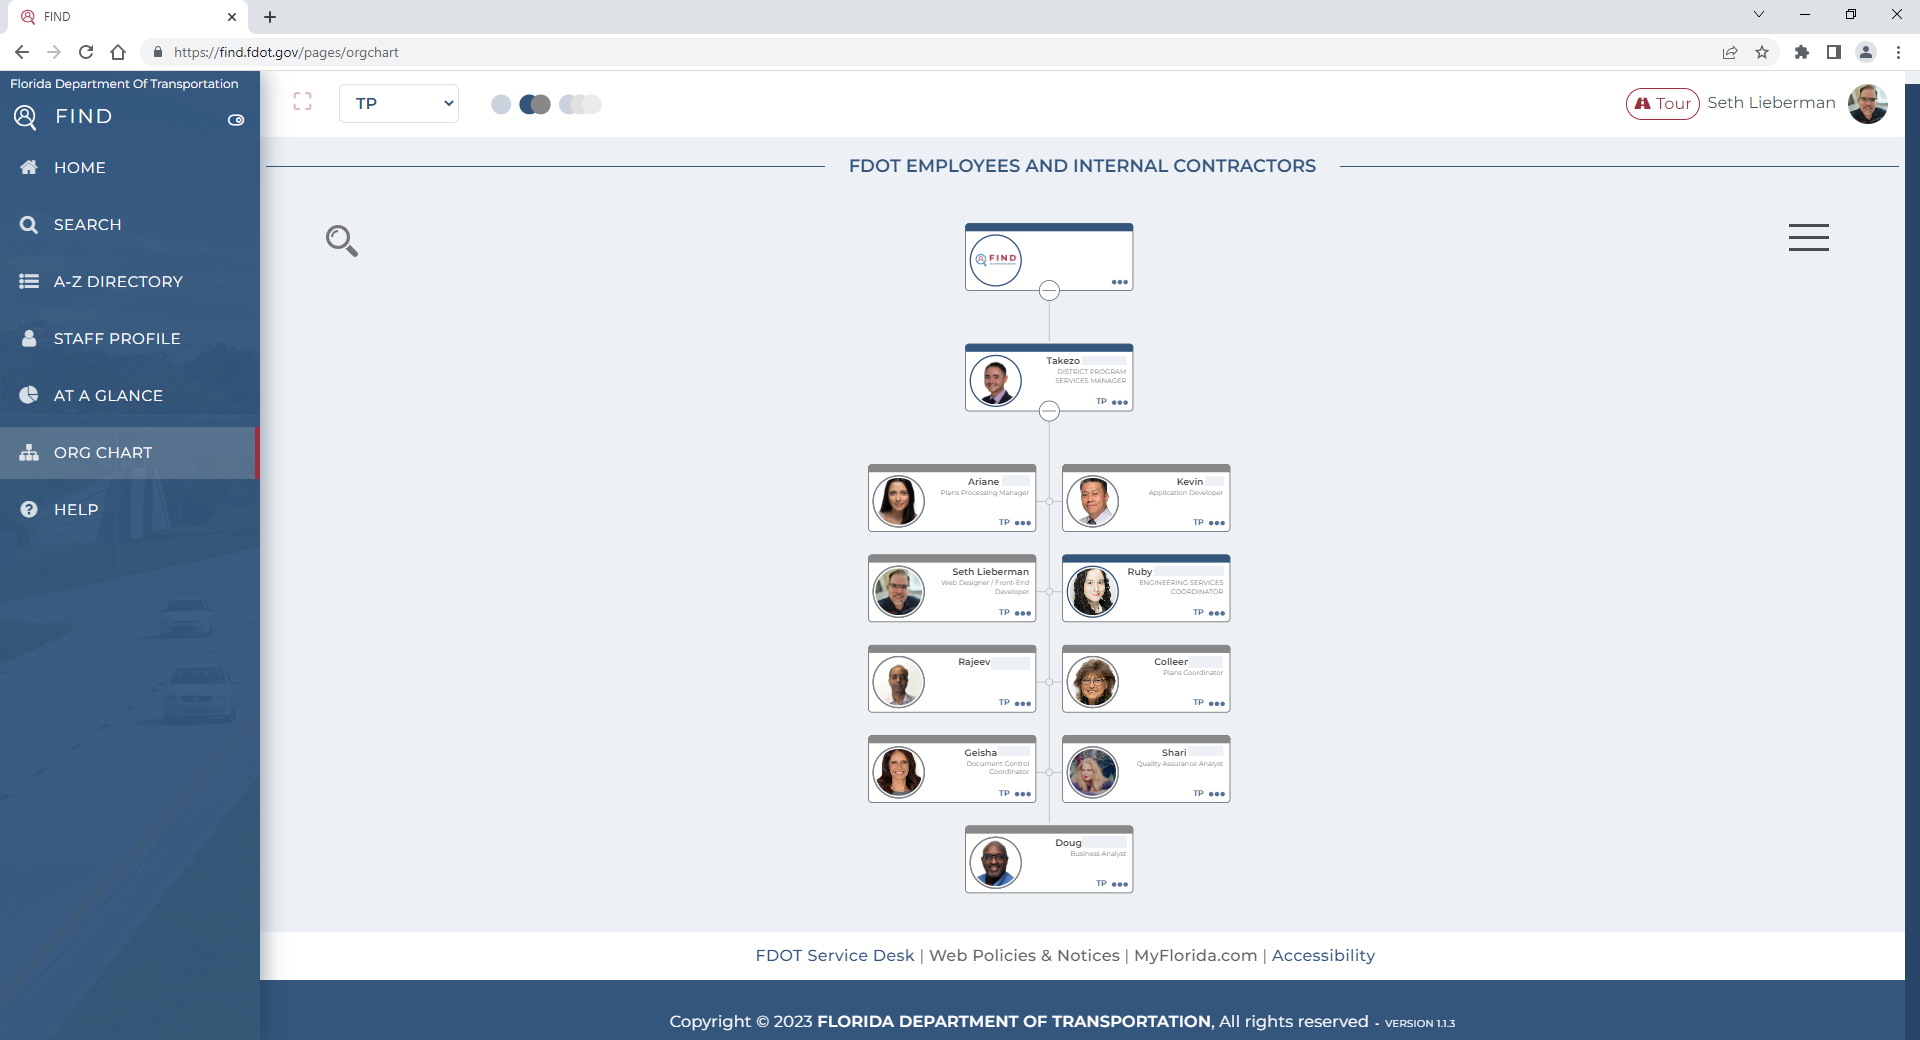
Task: Go to At A Glance page
Action: click(x=108, y=396)
